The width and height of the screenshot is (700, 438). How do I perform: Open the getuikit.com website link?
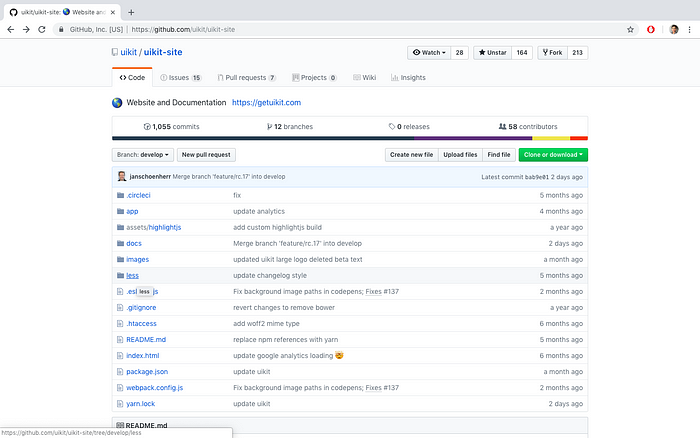(x=267, y=102)
